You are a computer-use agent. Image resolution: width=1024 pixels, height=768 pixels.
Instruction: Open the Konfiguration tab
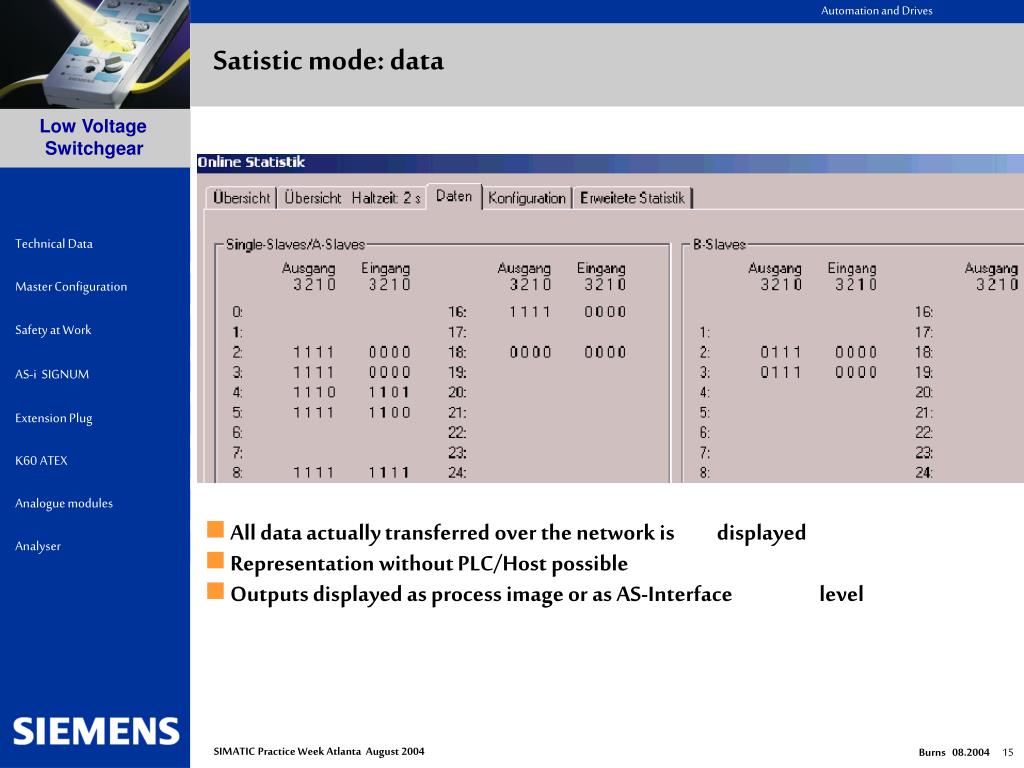tap(527, 198)
